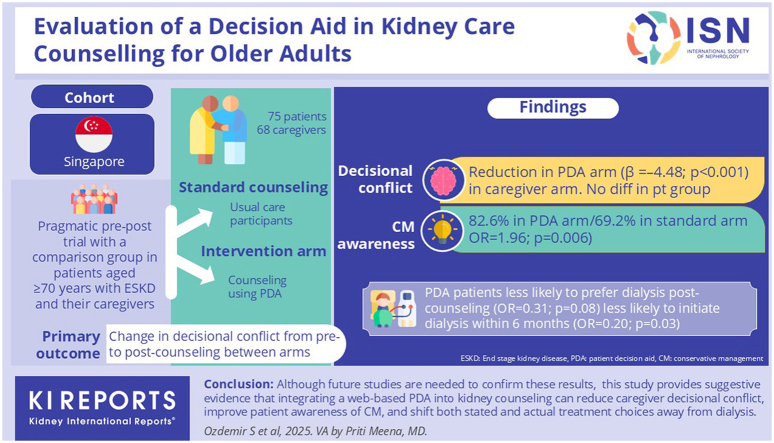Click the white arrow pointing to Counseling using PDA
774x443 pixels.
click(x=195, y=271)
